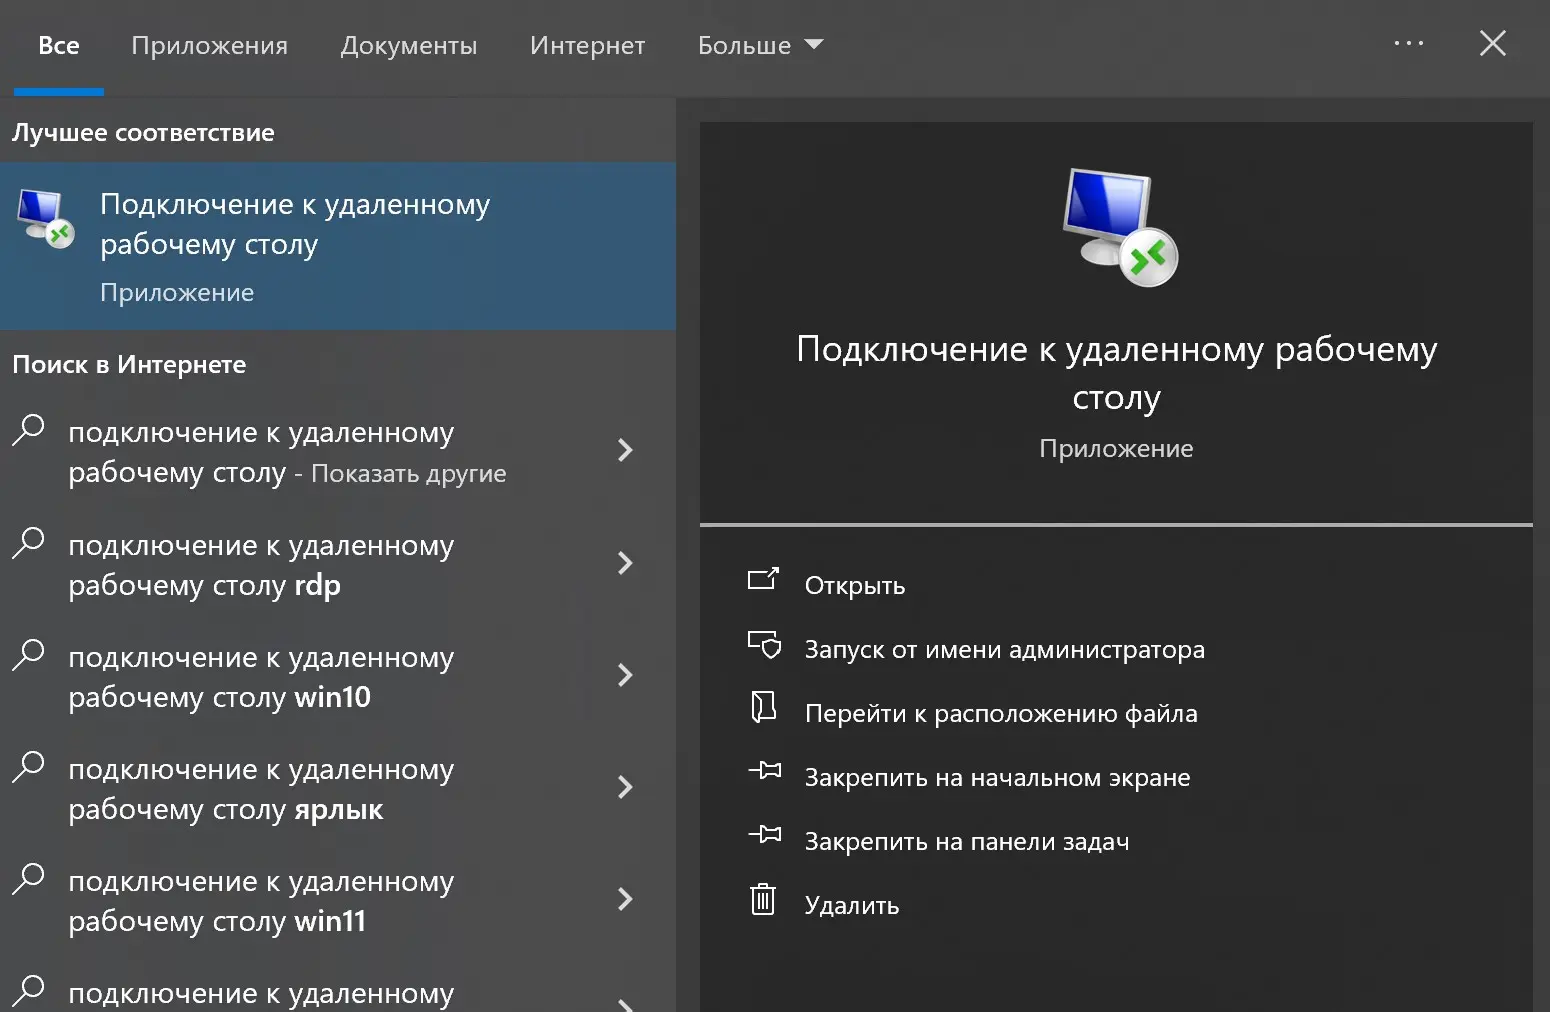Click the Go to file location icon
Screen dimensions: 1550x1012
[x=763, y=708]
